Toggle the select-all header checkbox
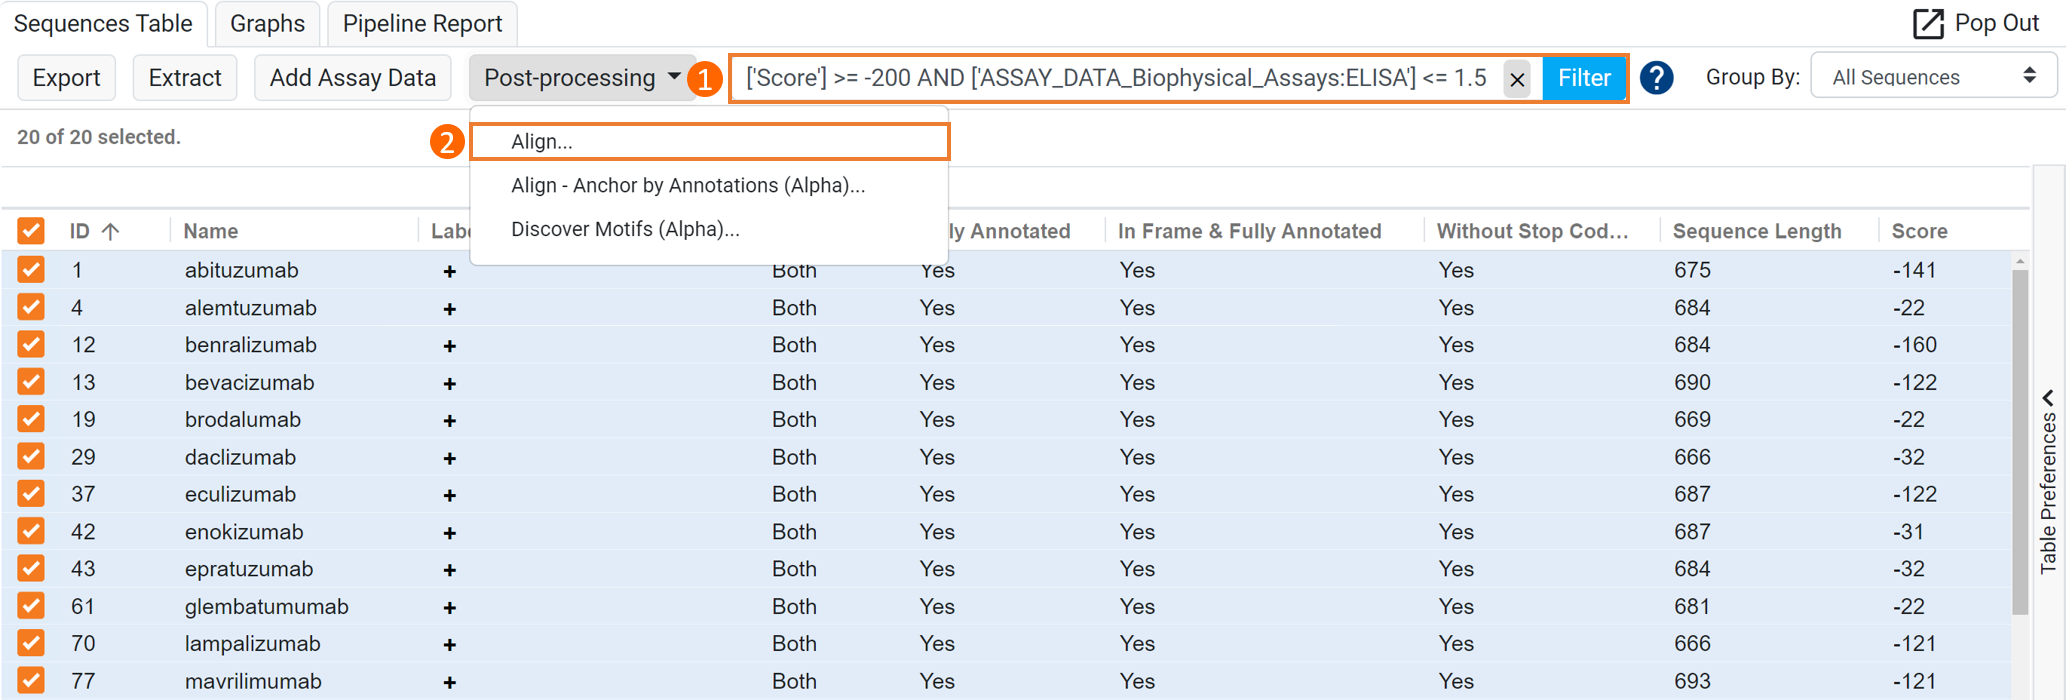Screen dimensions: 2066x700 (31, 231)
